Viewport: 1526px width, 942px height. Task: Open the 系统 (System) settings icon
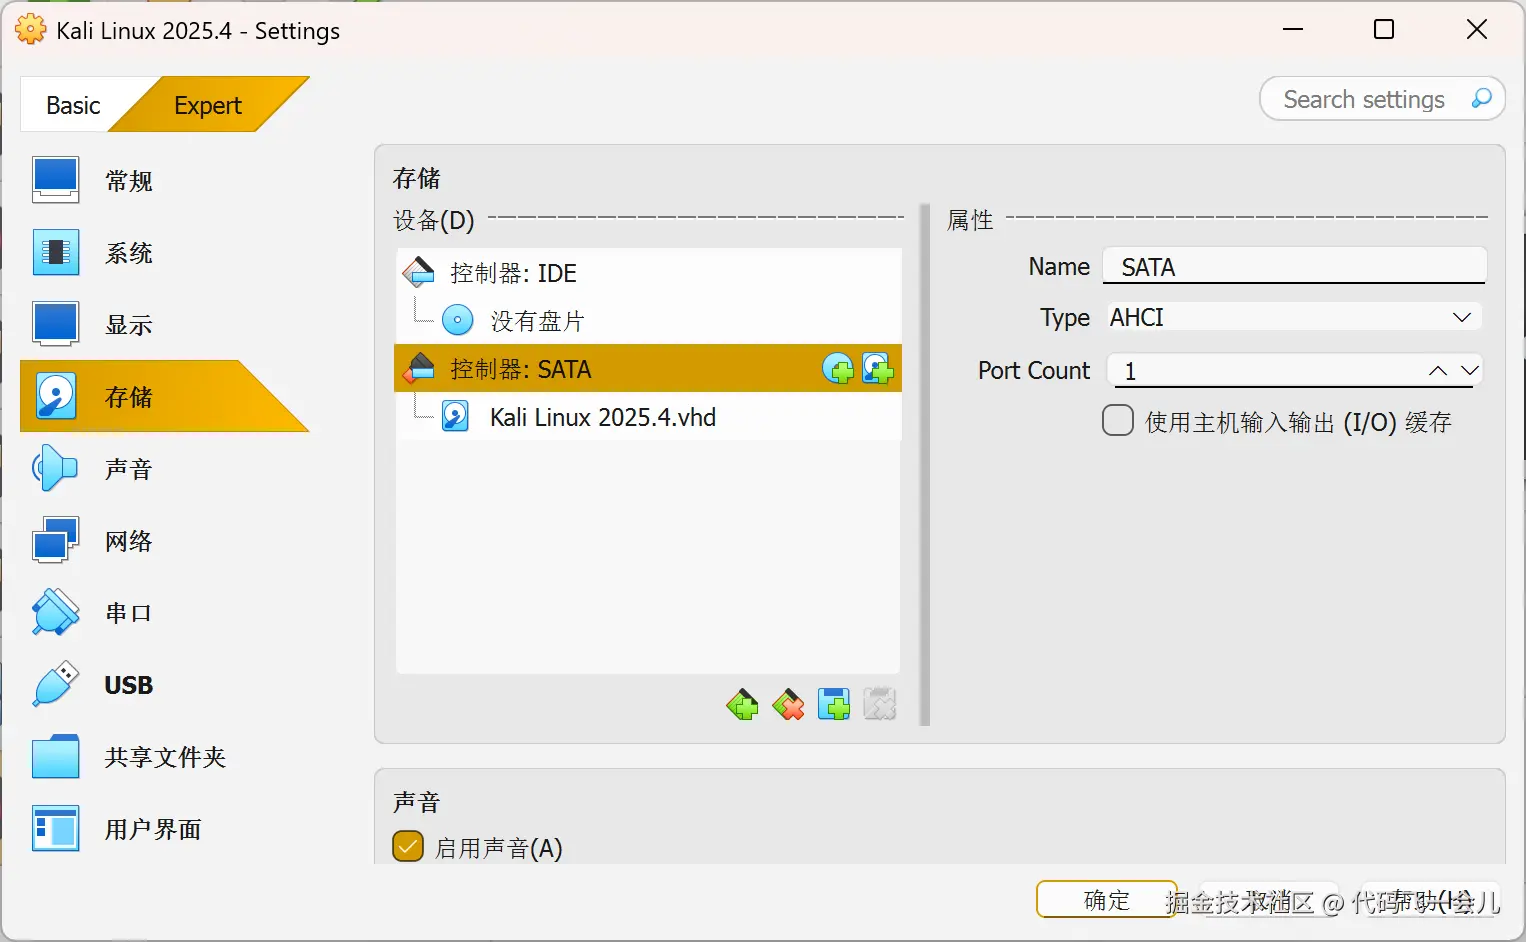click(x=55, y=252)
